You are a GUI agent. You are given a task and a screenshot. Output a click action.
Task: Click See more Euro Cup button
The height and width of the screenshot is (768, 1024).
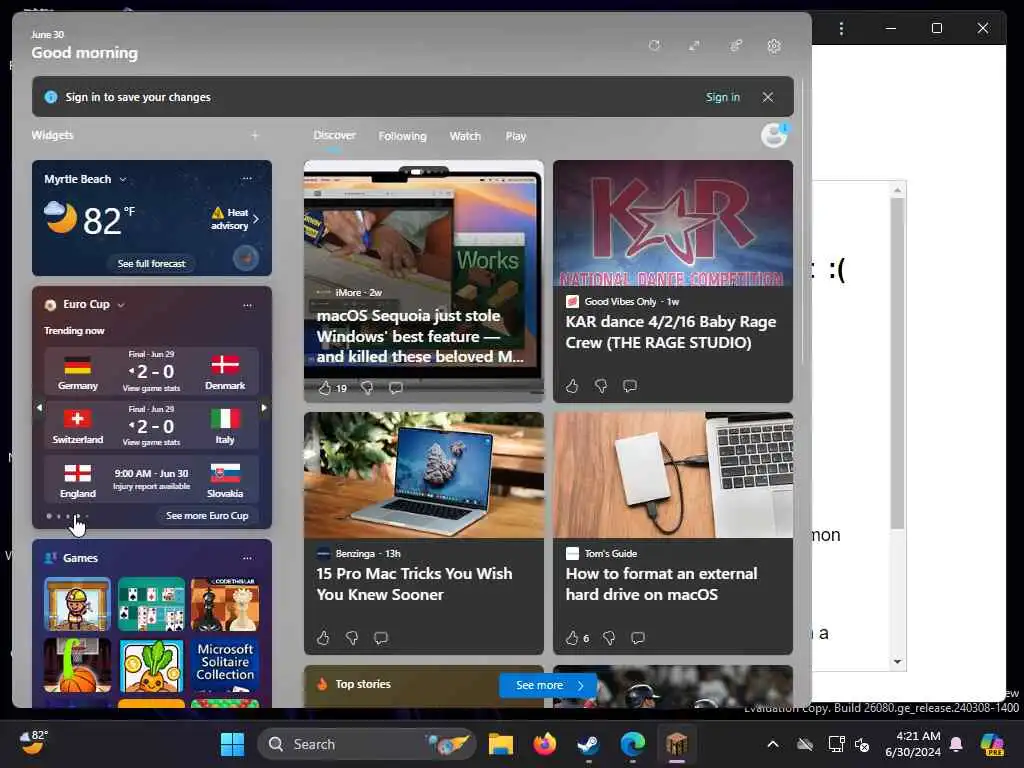[x=207, y=515]
